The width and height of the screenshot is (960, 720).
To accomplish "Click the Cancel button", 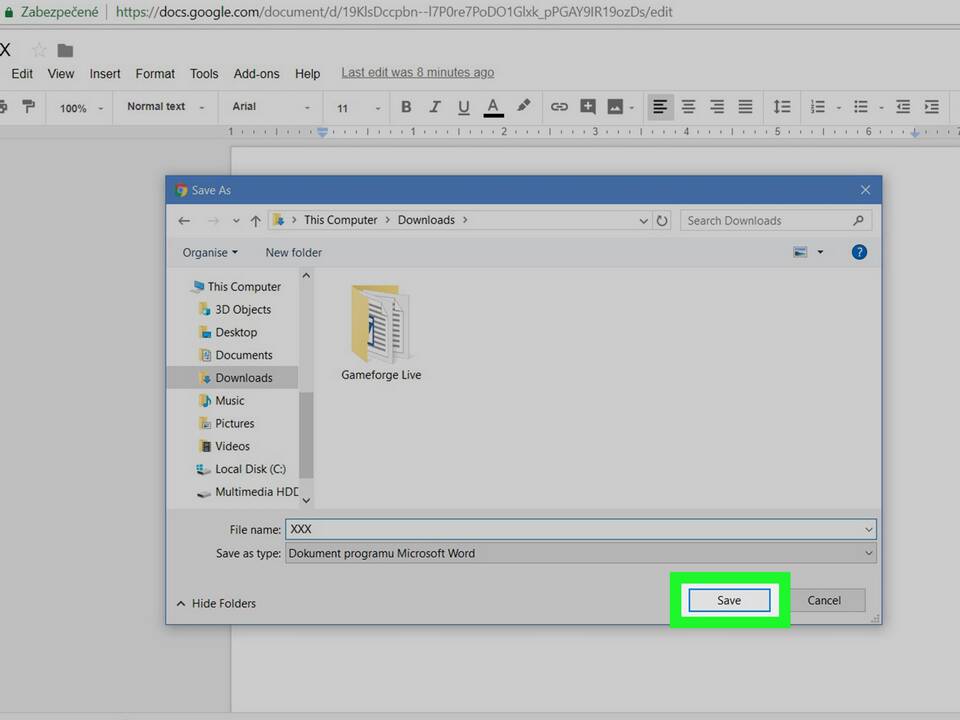I will (824, 600).
